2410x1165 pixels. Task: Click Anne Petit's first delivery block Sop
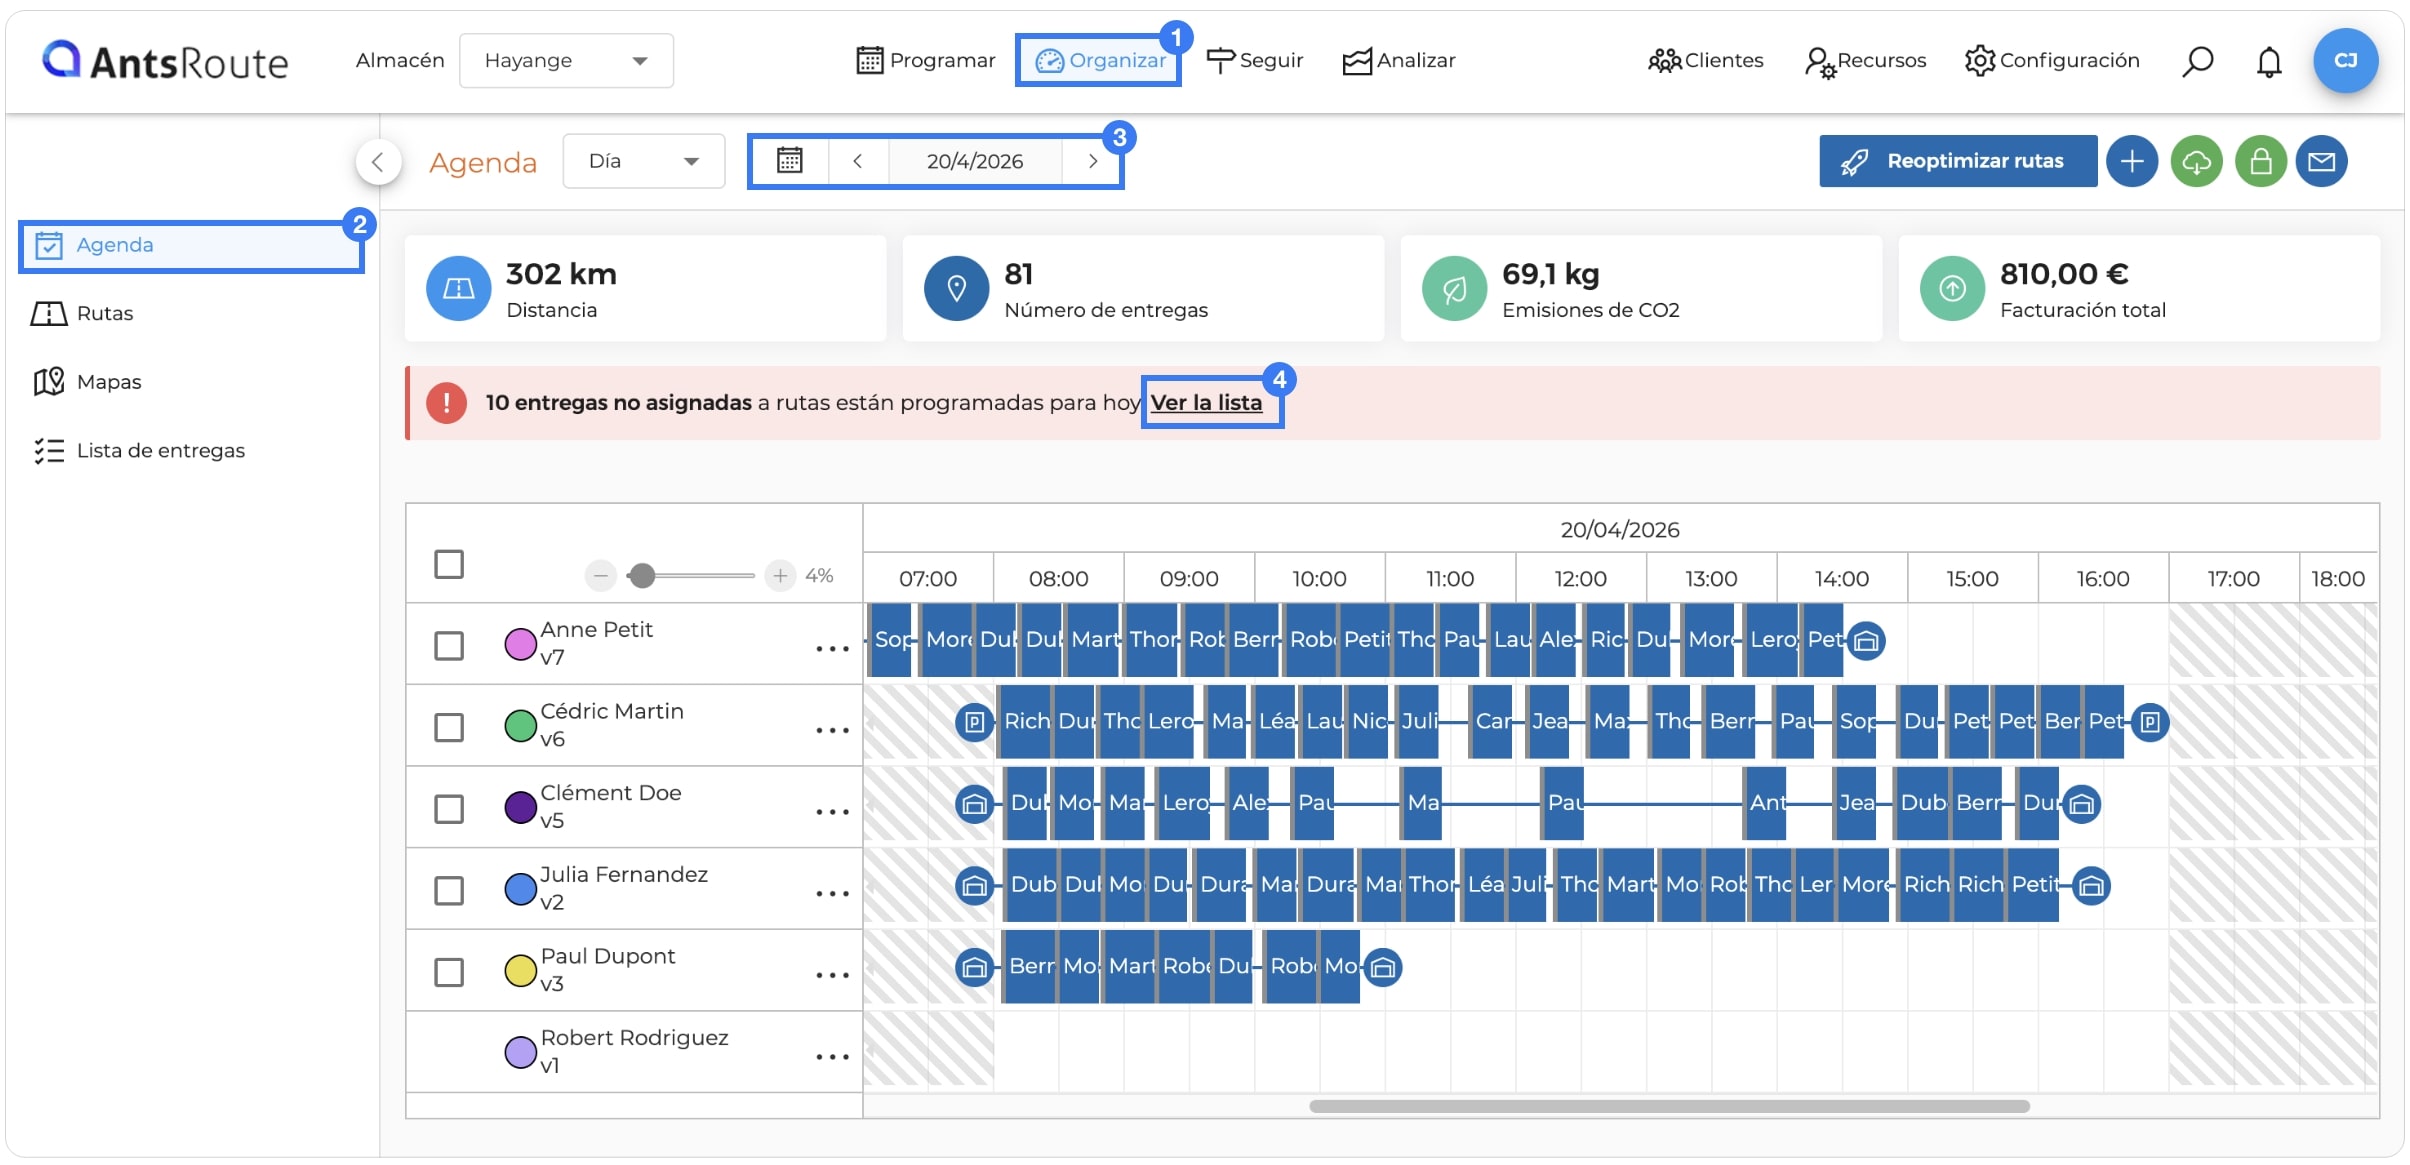(x=891, y=640)
